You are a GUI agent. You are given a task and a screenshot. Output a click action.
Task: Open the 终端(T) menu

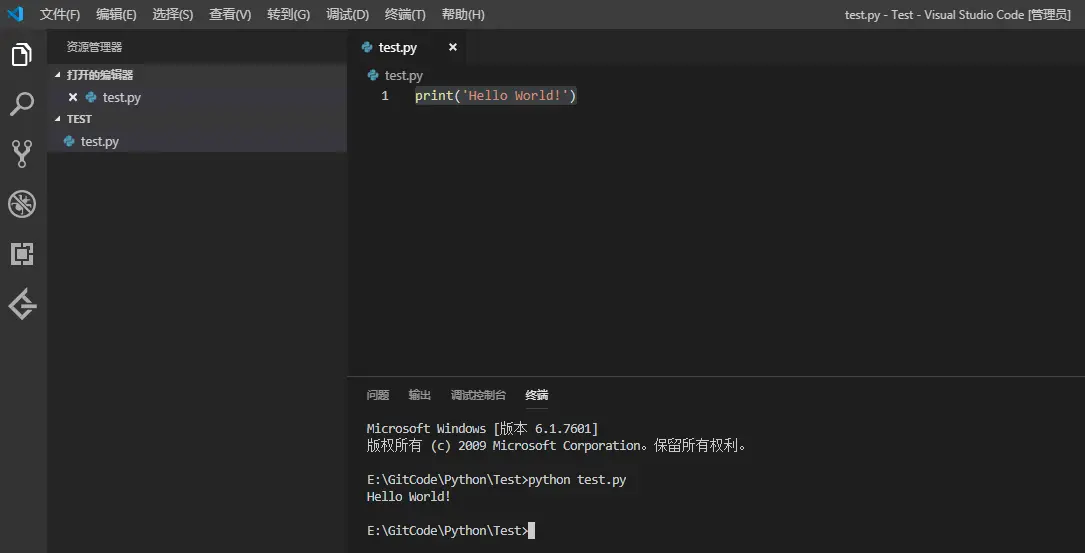pos(405,15)
